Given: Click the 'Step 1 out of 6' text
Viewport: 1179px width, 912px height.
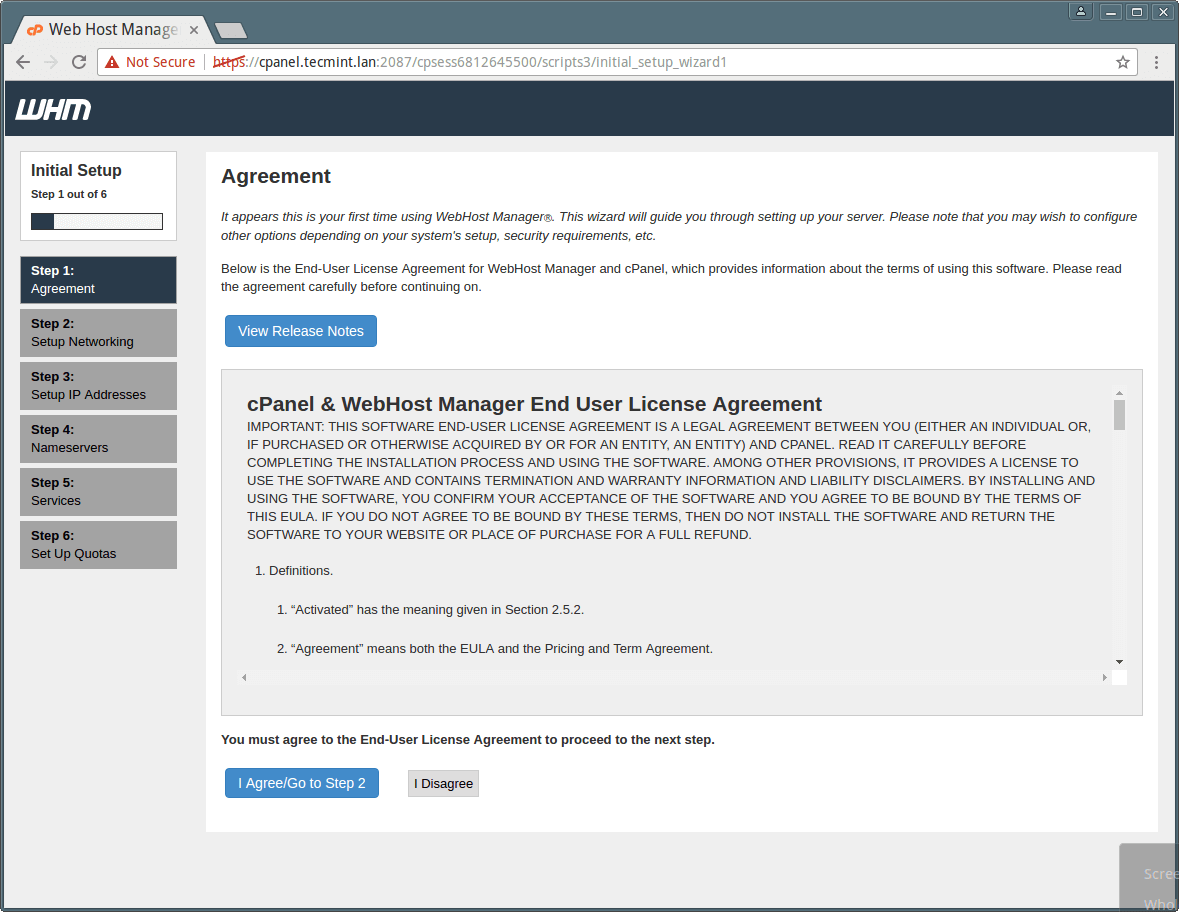Looking at the screenshot, I should point(68,194).
